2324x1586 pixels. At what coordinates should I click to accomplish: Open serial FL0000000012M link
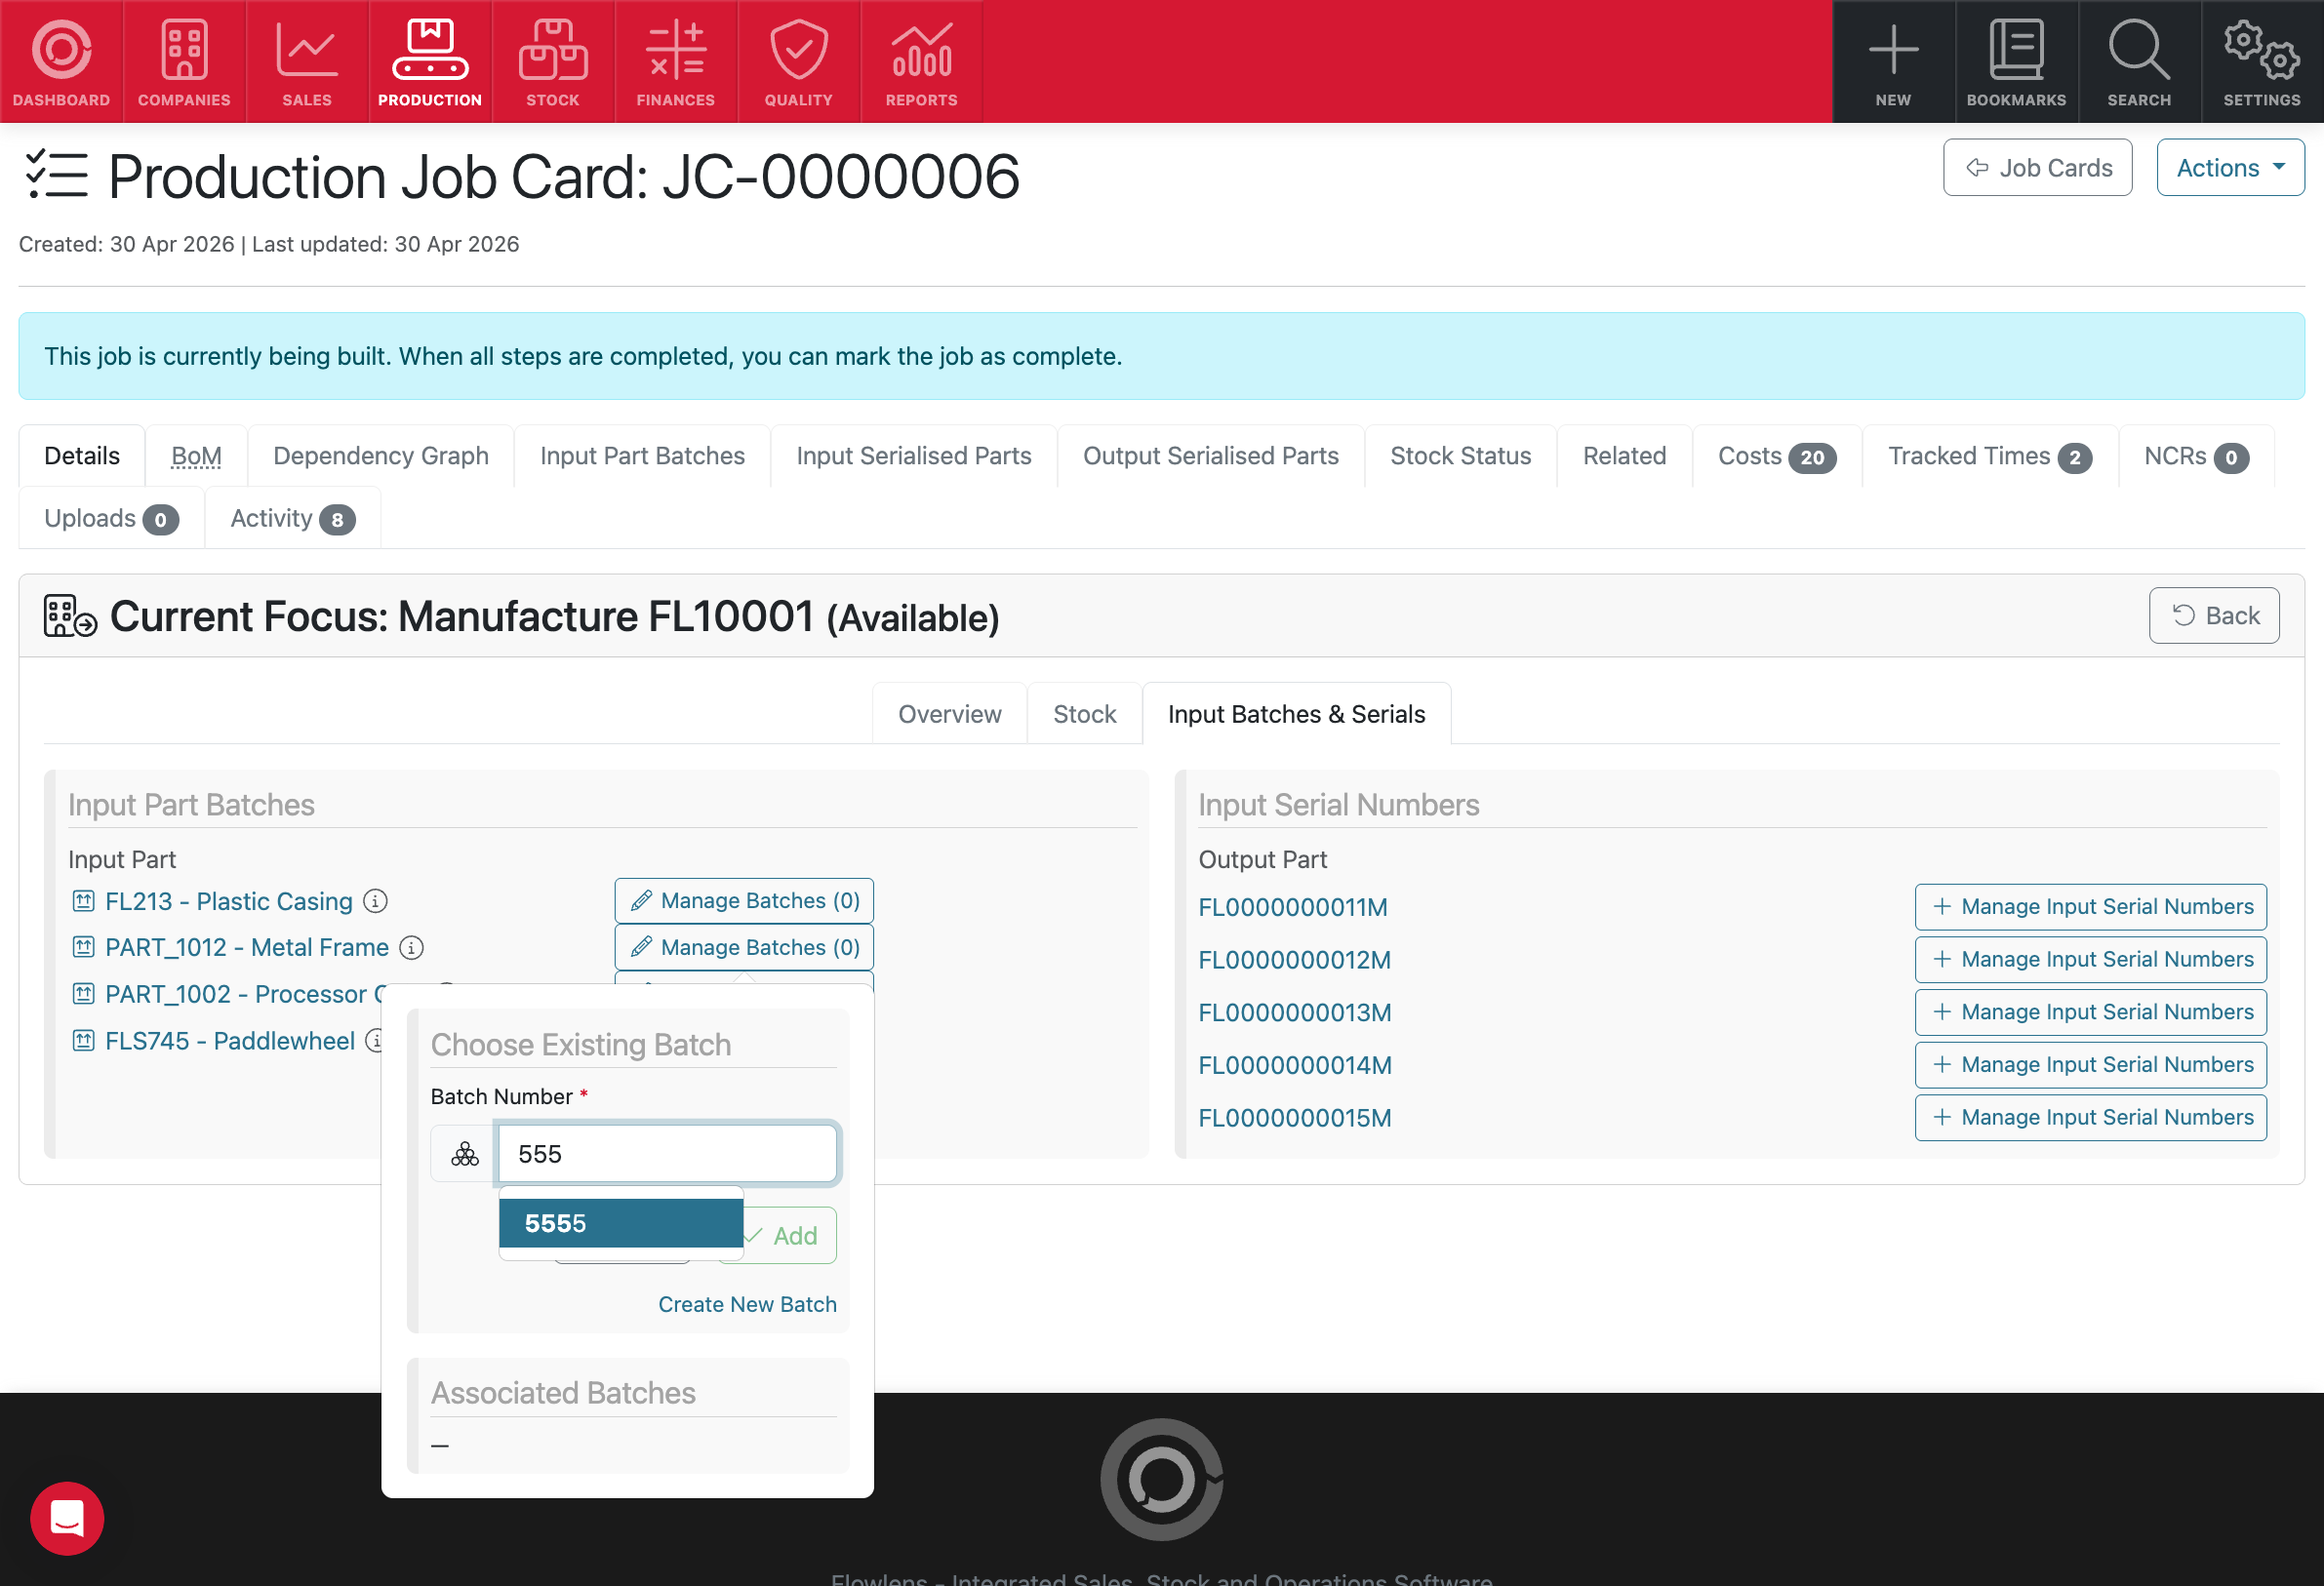(x=1295, y=960)
